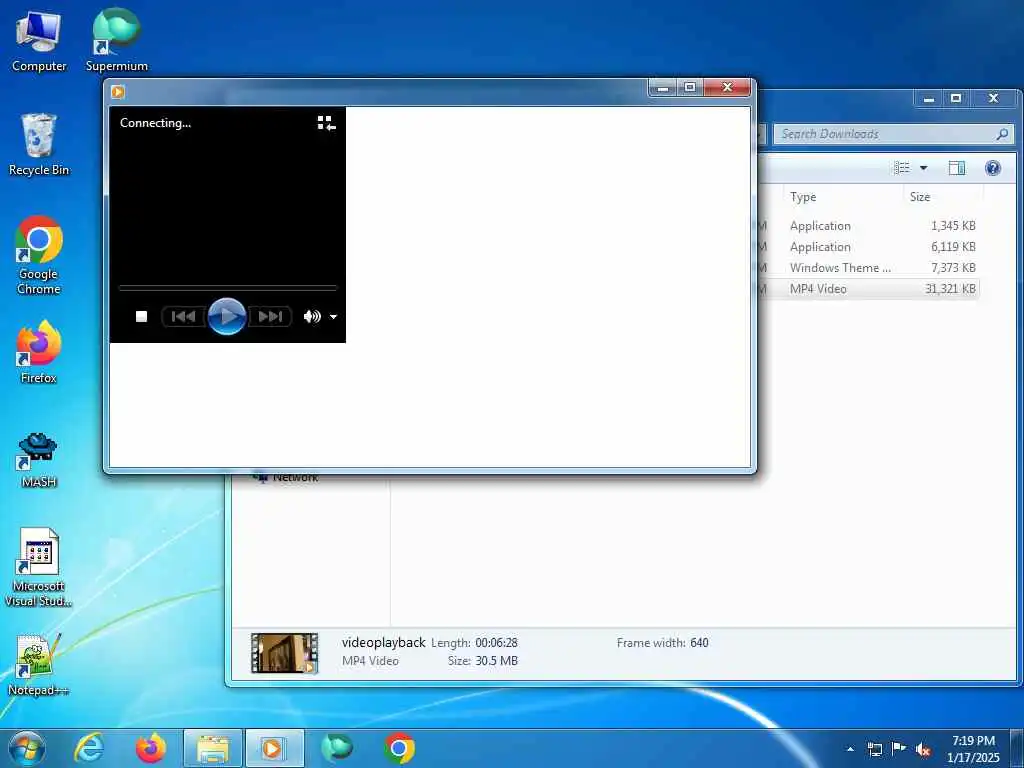Stop playback with the square stop button
Viewport: 1024px width, 768px height.
click(x=141, y=317)
